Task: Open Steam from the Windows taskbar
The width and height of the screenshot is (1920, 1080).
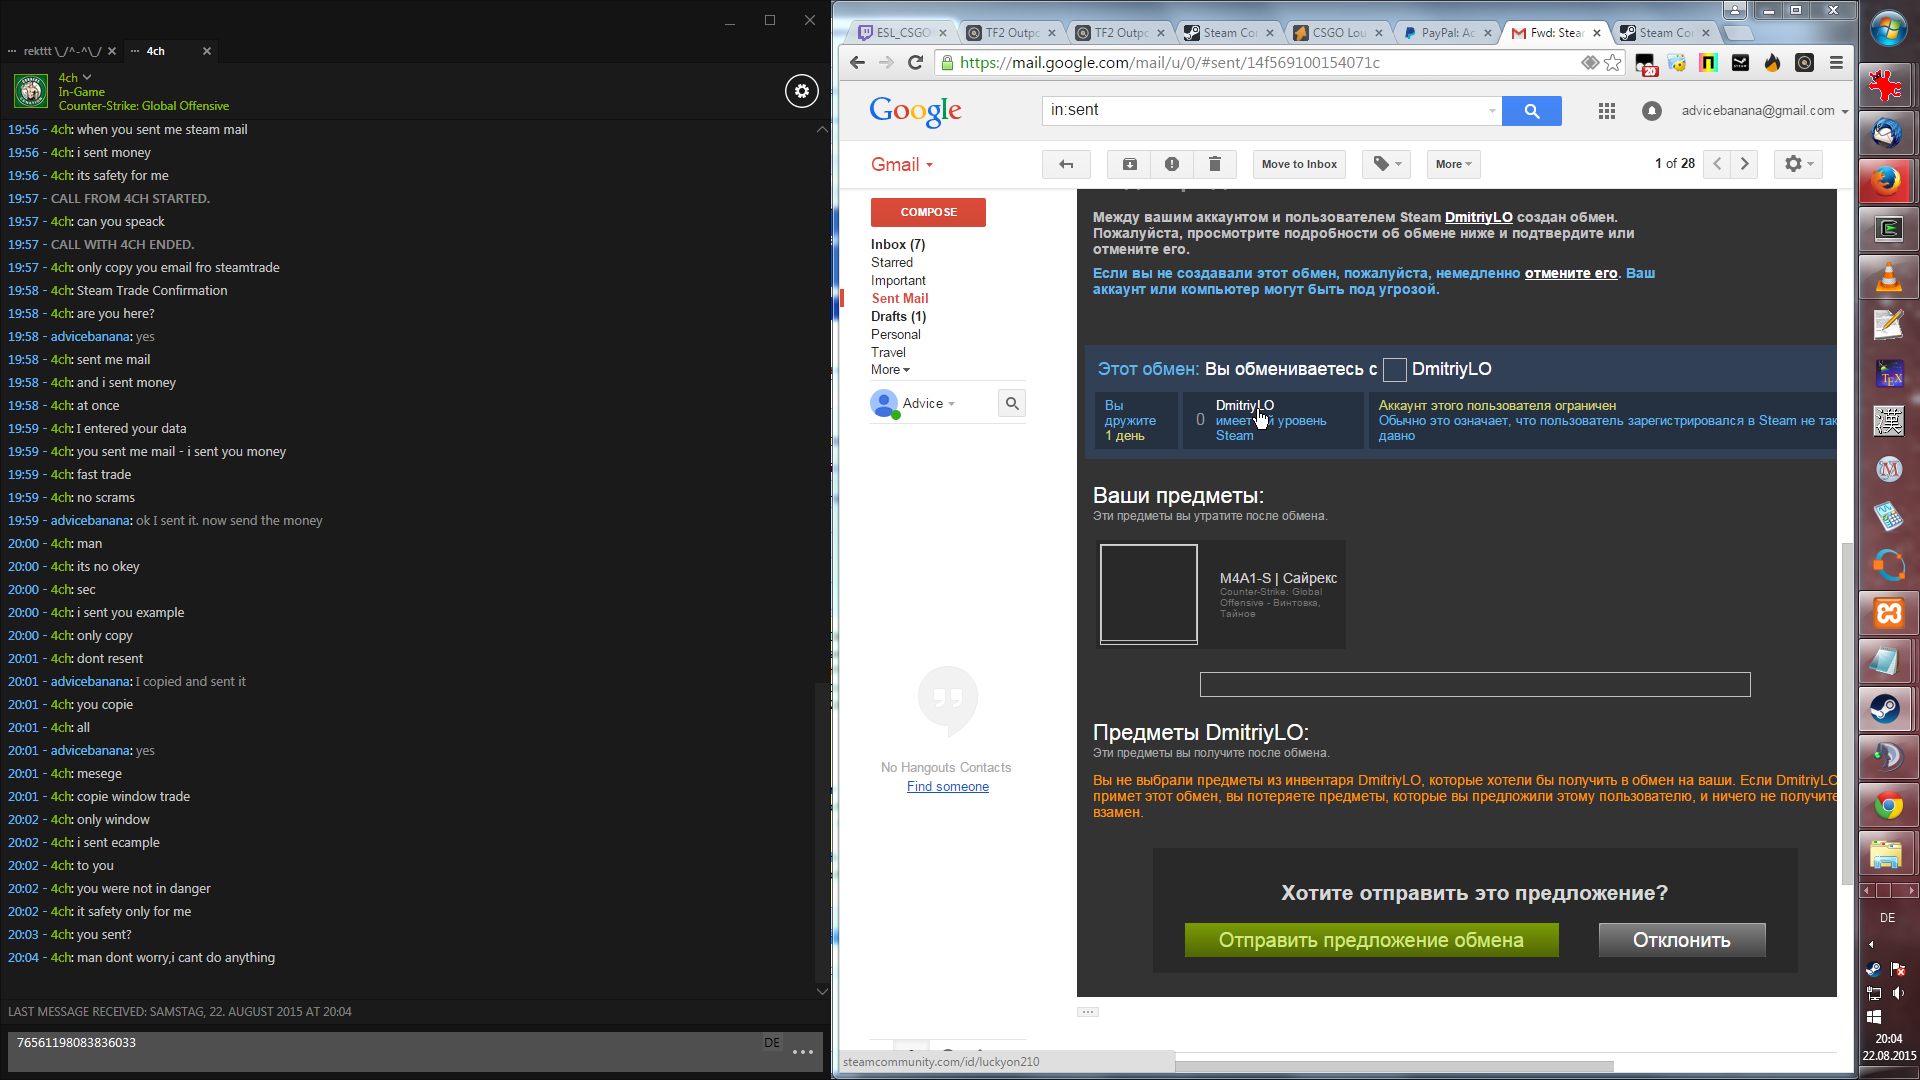Action: tap(1887, 709)
